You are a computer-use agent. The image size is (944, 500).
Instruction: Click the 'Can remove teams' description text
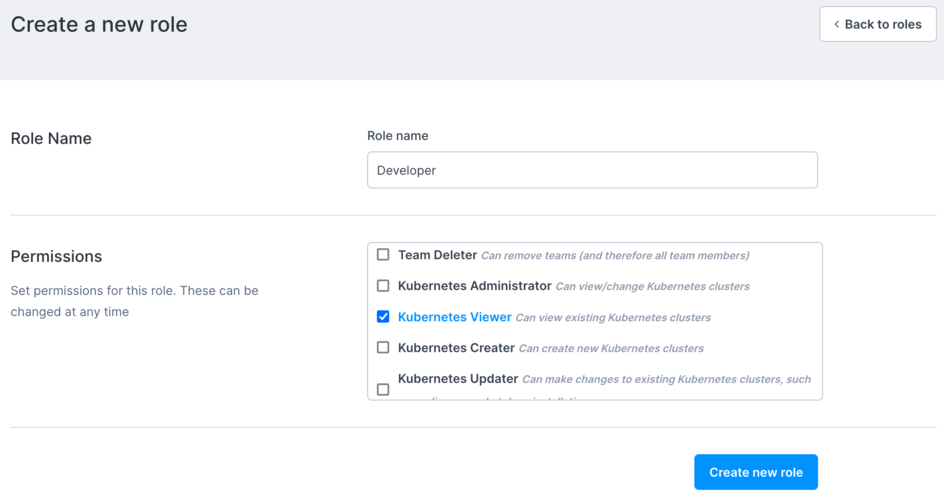tap(615, 256)
